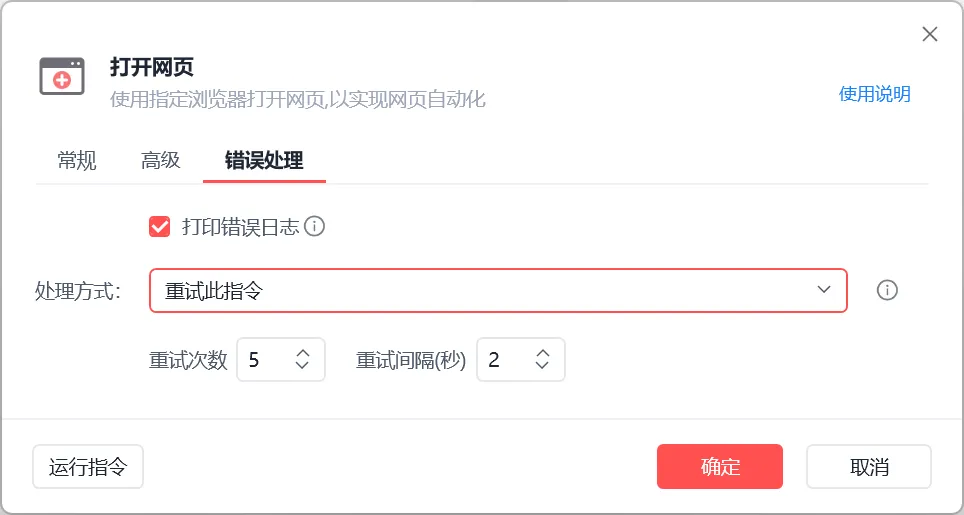Image resolution: width=964 pixels, height=515 pixels.
Task: Click into the 重试间隔(秒) number field
Action: coord(506,360)
